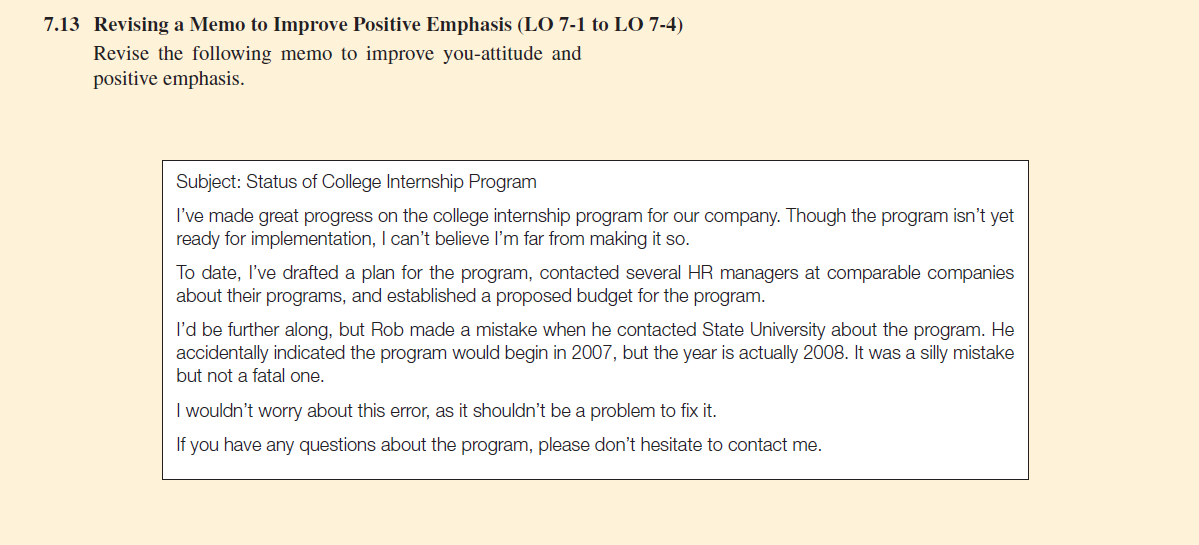Screen dimensions: 1199x545
Task: Click the heading 'Revising a Memo to Improve Positive Emphasis'
Action: pyautogui.click(x=303, y=24)
